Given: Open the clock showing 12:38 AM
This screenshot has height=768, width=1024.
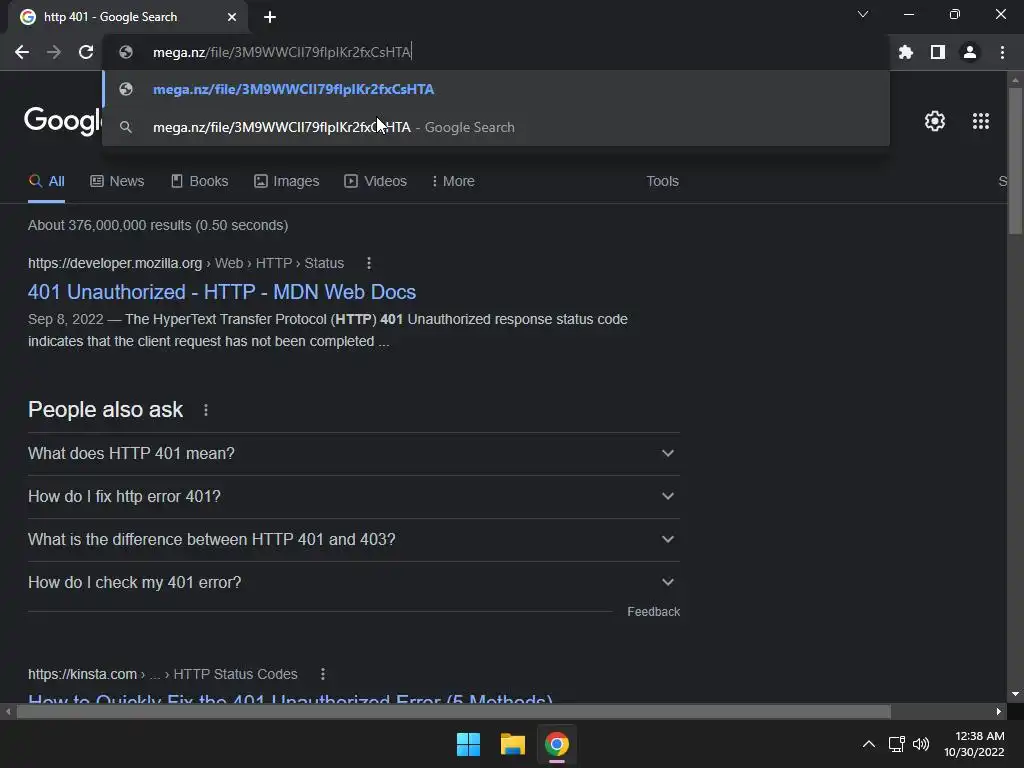Looking at the screenshot, I should 974,744.
